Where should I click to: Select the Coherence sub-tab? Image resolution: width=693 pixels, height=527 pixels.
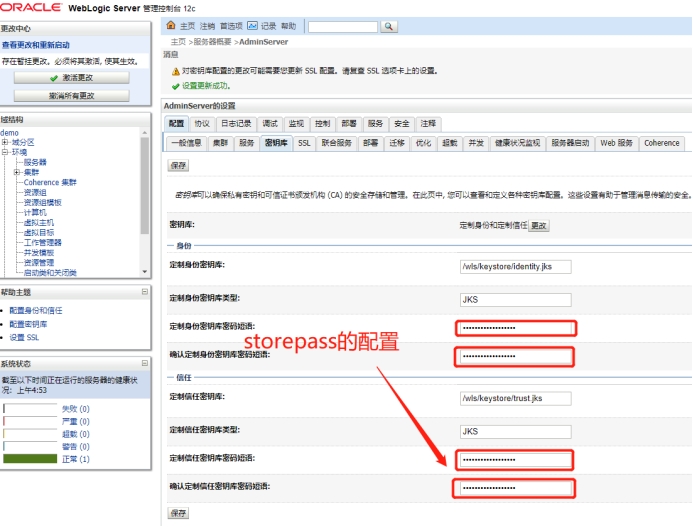[662, 143]
